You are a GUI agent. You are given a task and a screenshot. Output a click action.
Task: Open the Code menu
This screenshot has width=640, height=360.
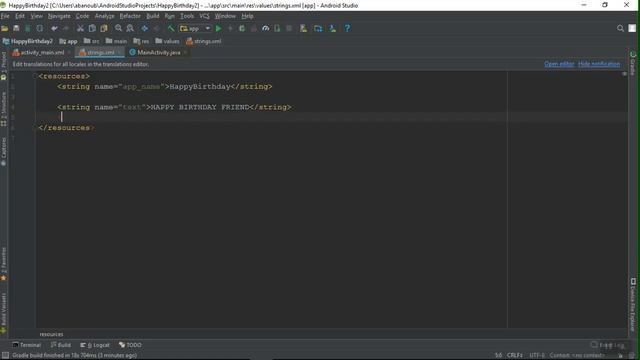click(82, 16)
